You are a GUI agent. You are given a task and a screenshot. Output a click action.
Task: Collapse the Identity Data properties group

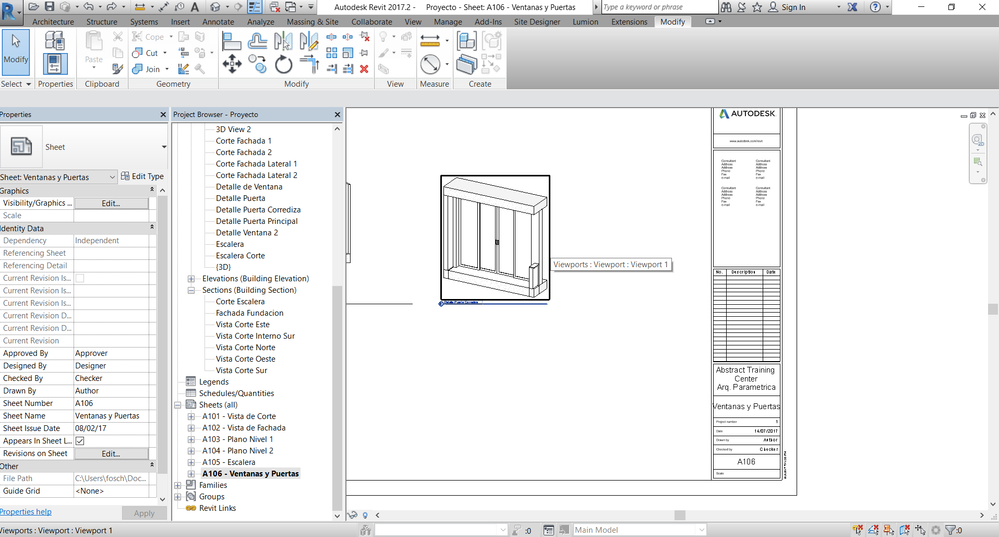152,227
